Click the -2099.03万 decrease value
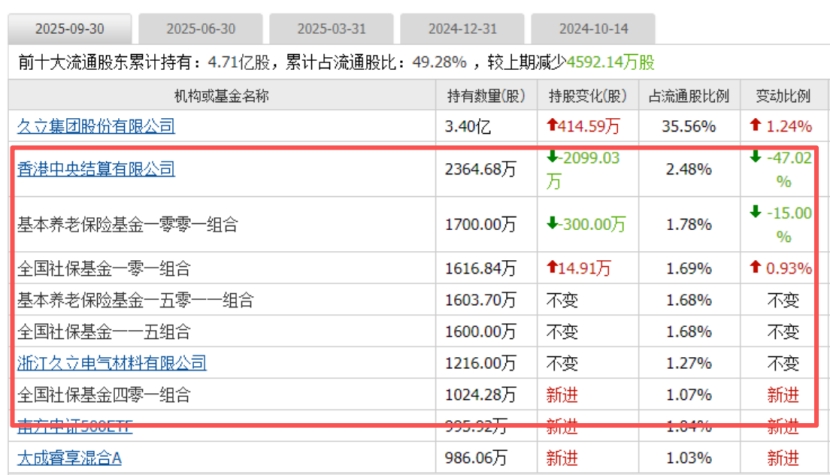This screenshot has width=830, height=475. [x=583, y=169]
